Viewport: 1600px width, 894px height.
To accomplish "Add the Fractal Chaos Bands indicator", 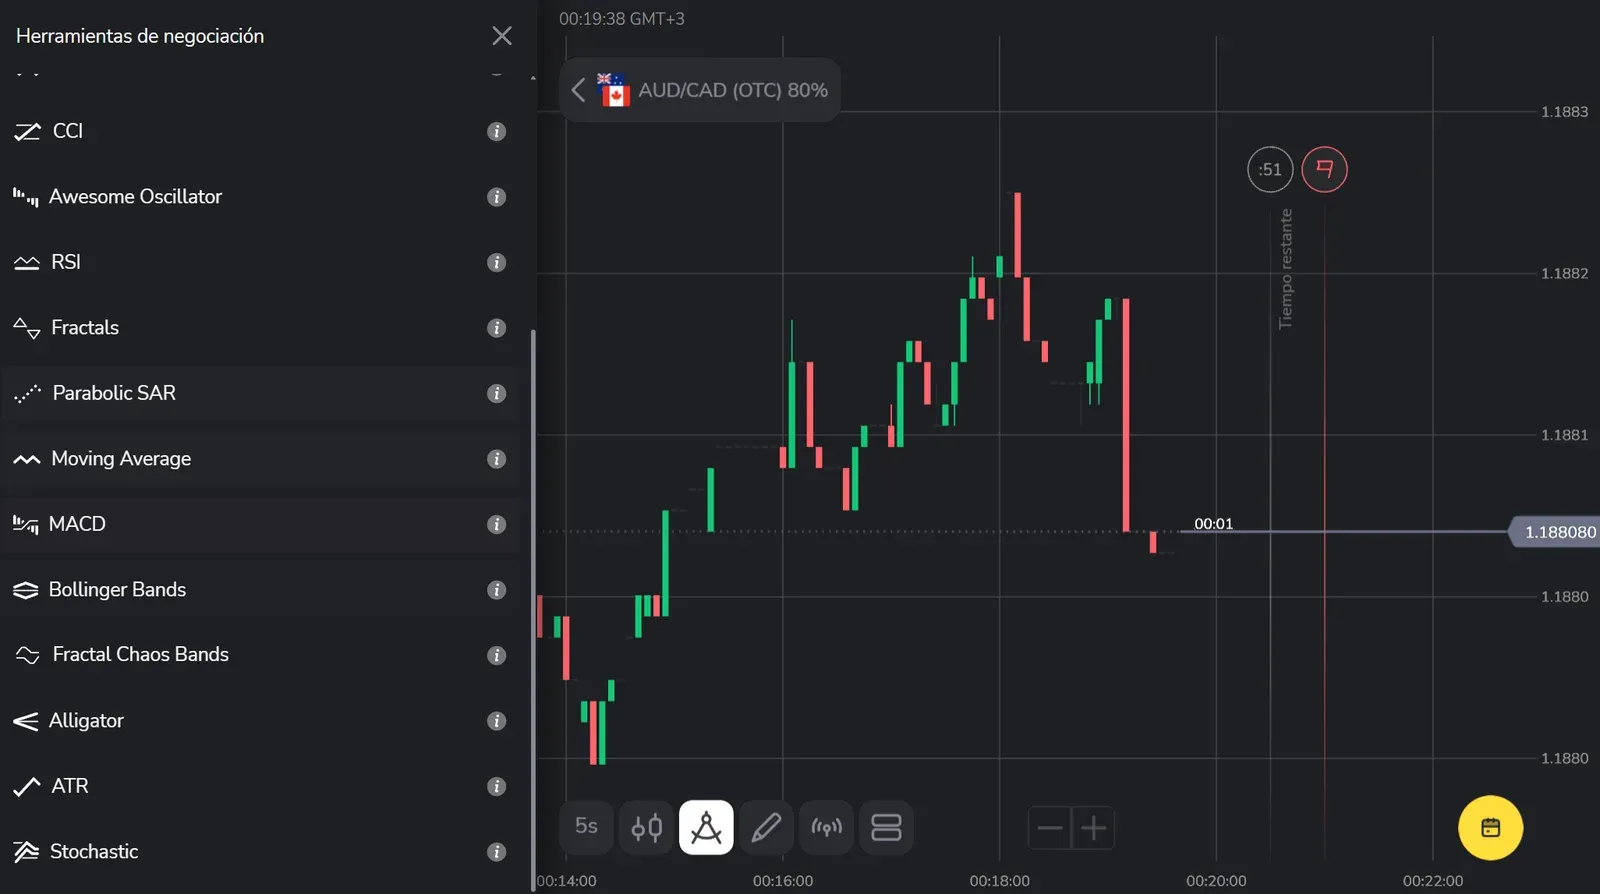I will click(260, 655).
